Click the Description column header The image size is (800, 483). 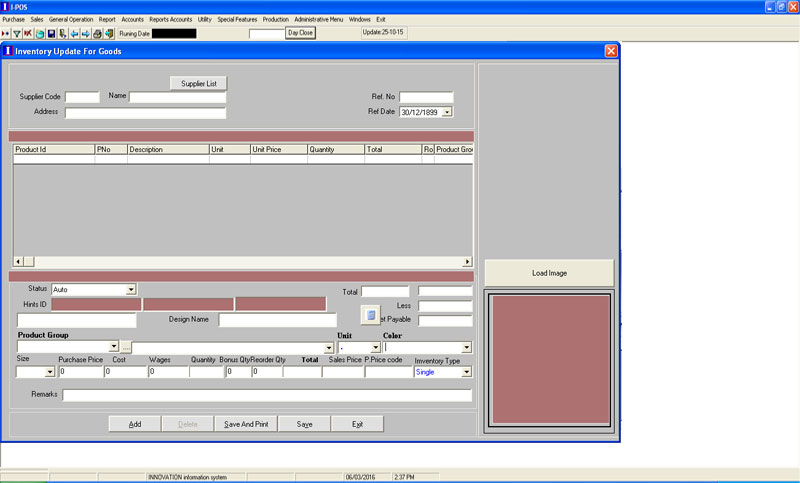(168, 149)
